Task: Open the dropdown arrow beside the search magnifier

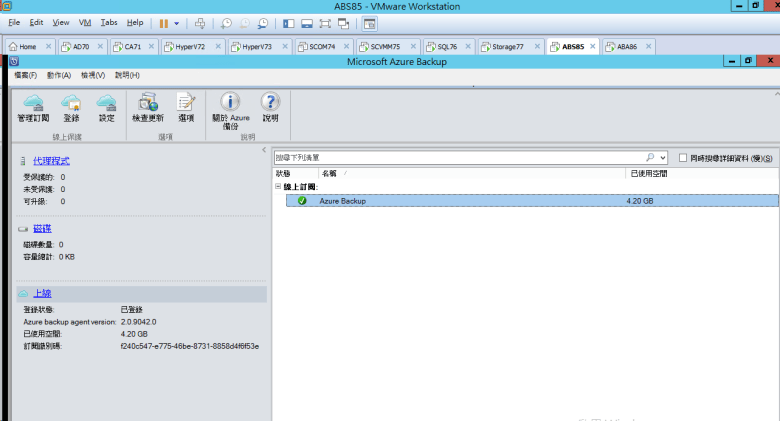Action: click(x=662, y=158)
